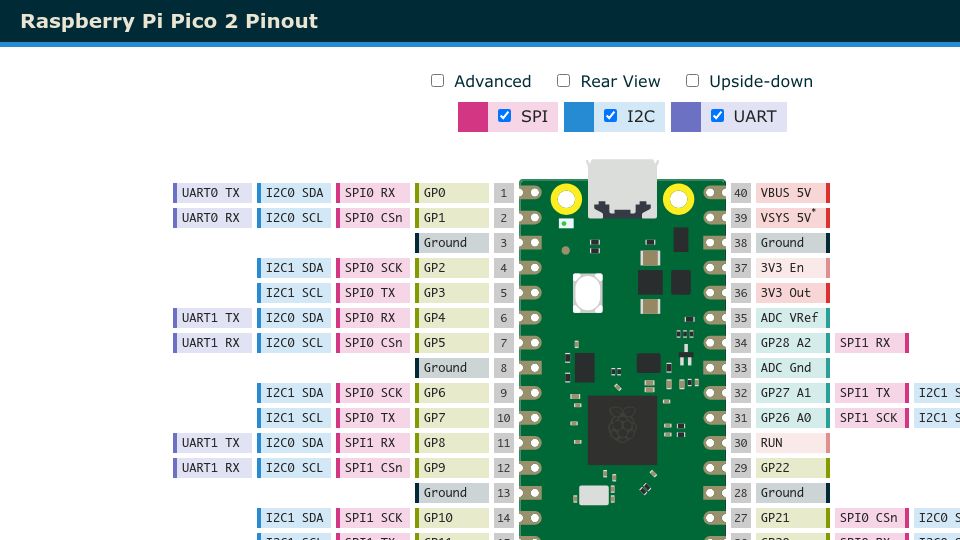Click the GP9 pin label
This screenshot has height=540, width=960.
point(452,468)
